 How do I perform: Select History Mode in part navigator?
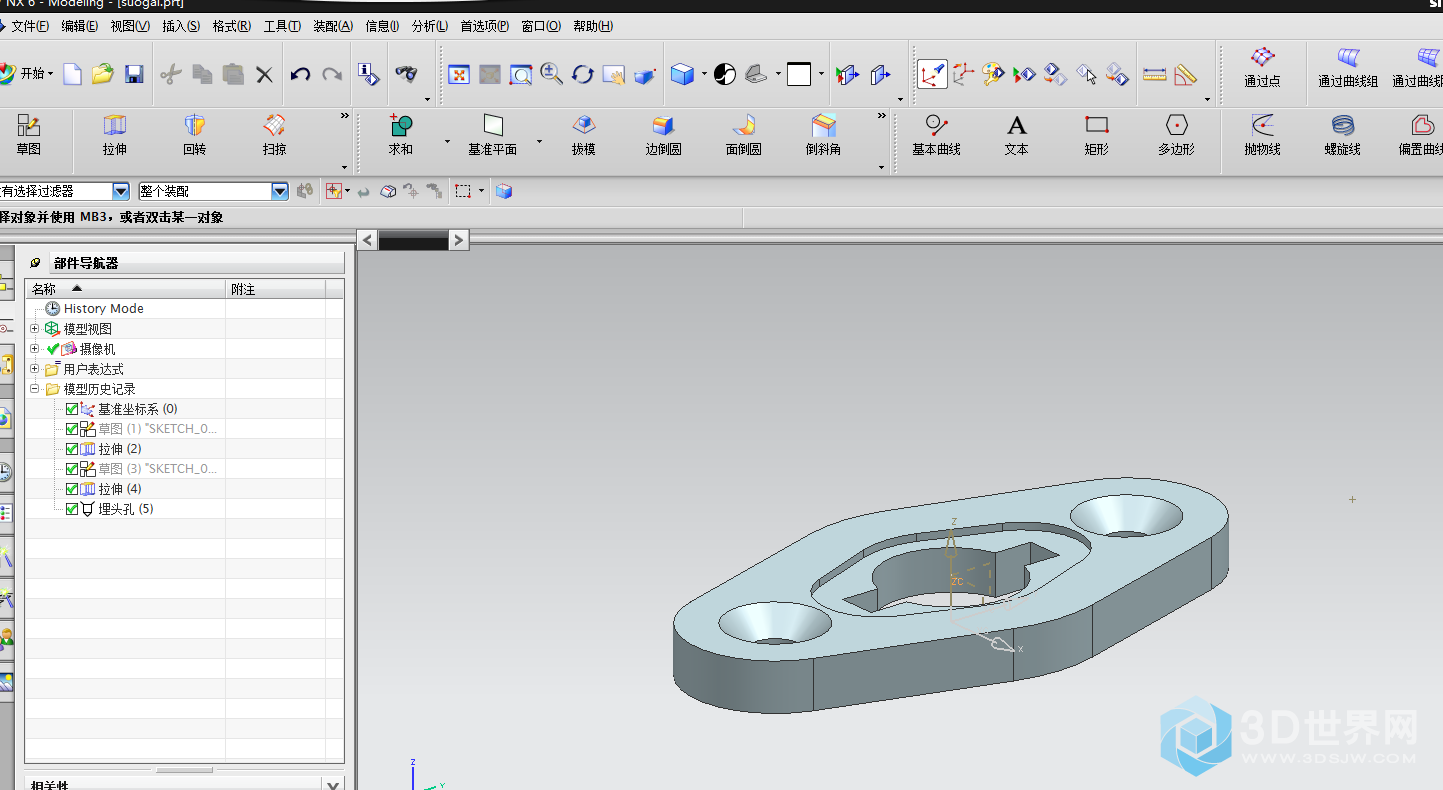pos(103,309)
